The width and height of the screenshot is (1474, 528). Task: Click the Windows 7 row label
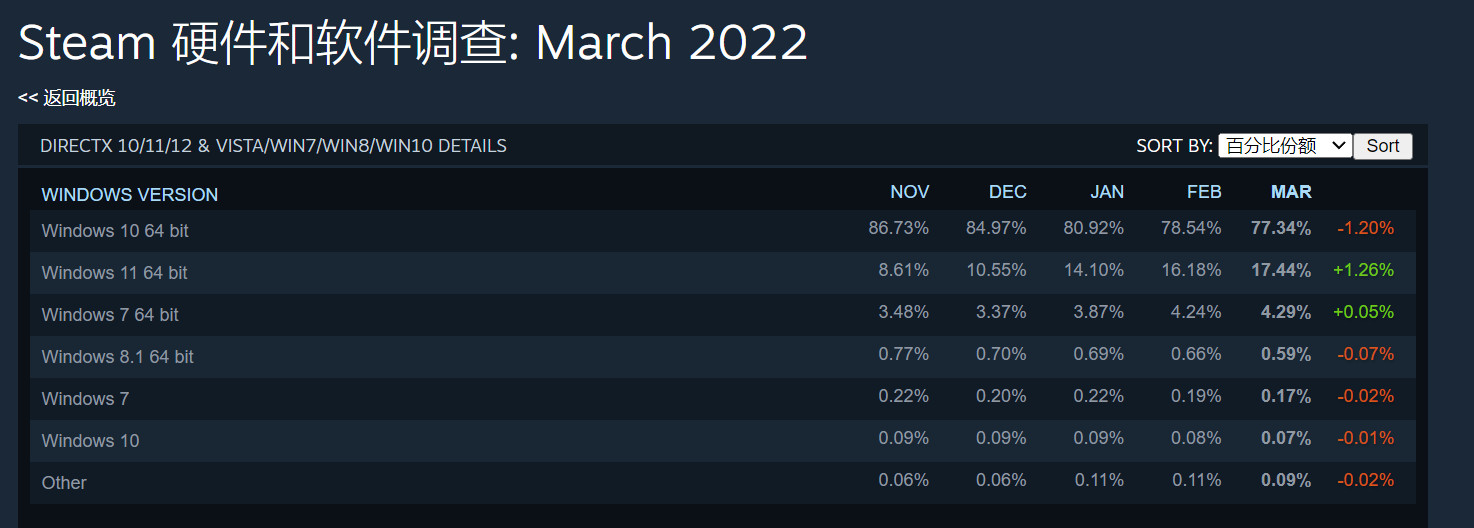pos(85,398)
